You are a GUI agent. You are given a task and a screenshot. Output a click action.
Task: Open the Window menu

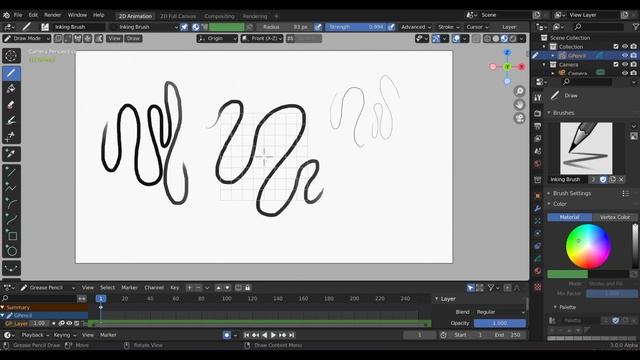[x=77, y=15]
